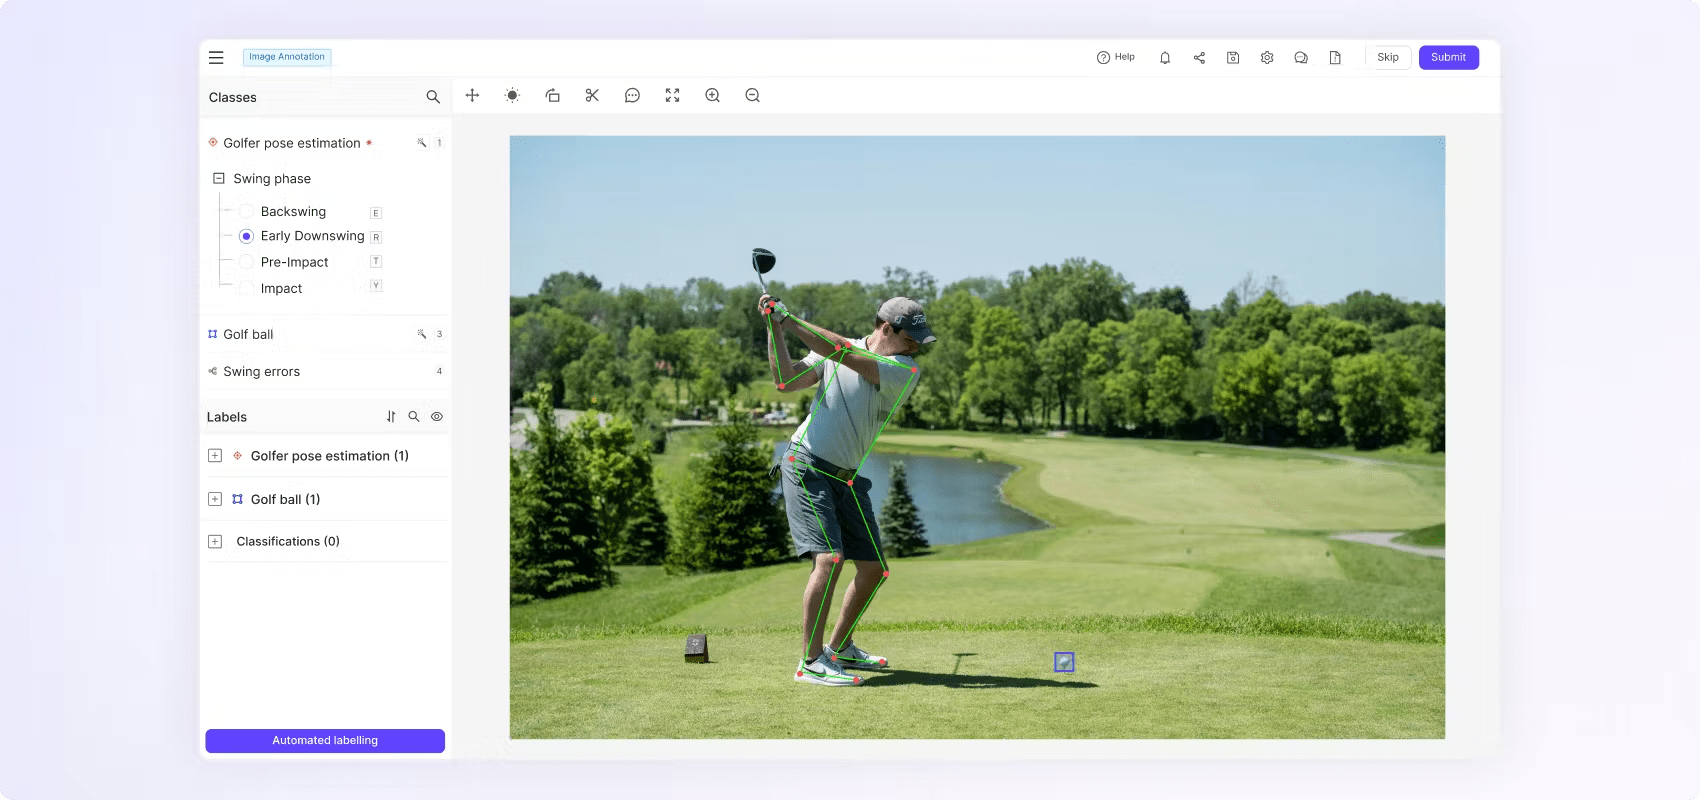Open the comment tool in toolbar
Screen dimensions: 1700x800
pos(632,95)
